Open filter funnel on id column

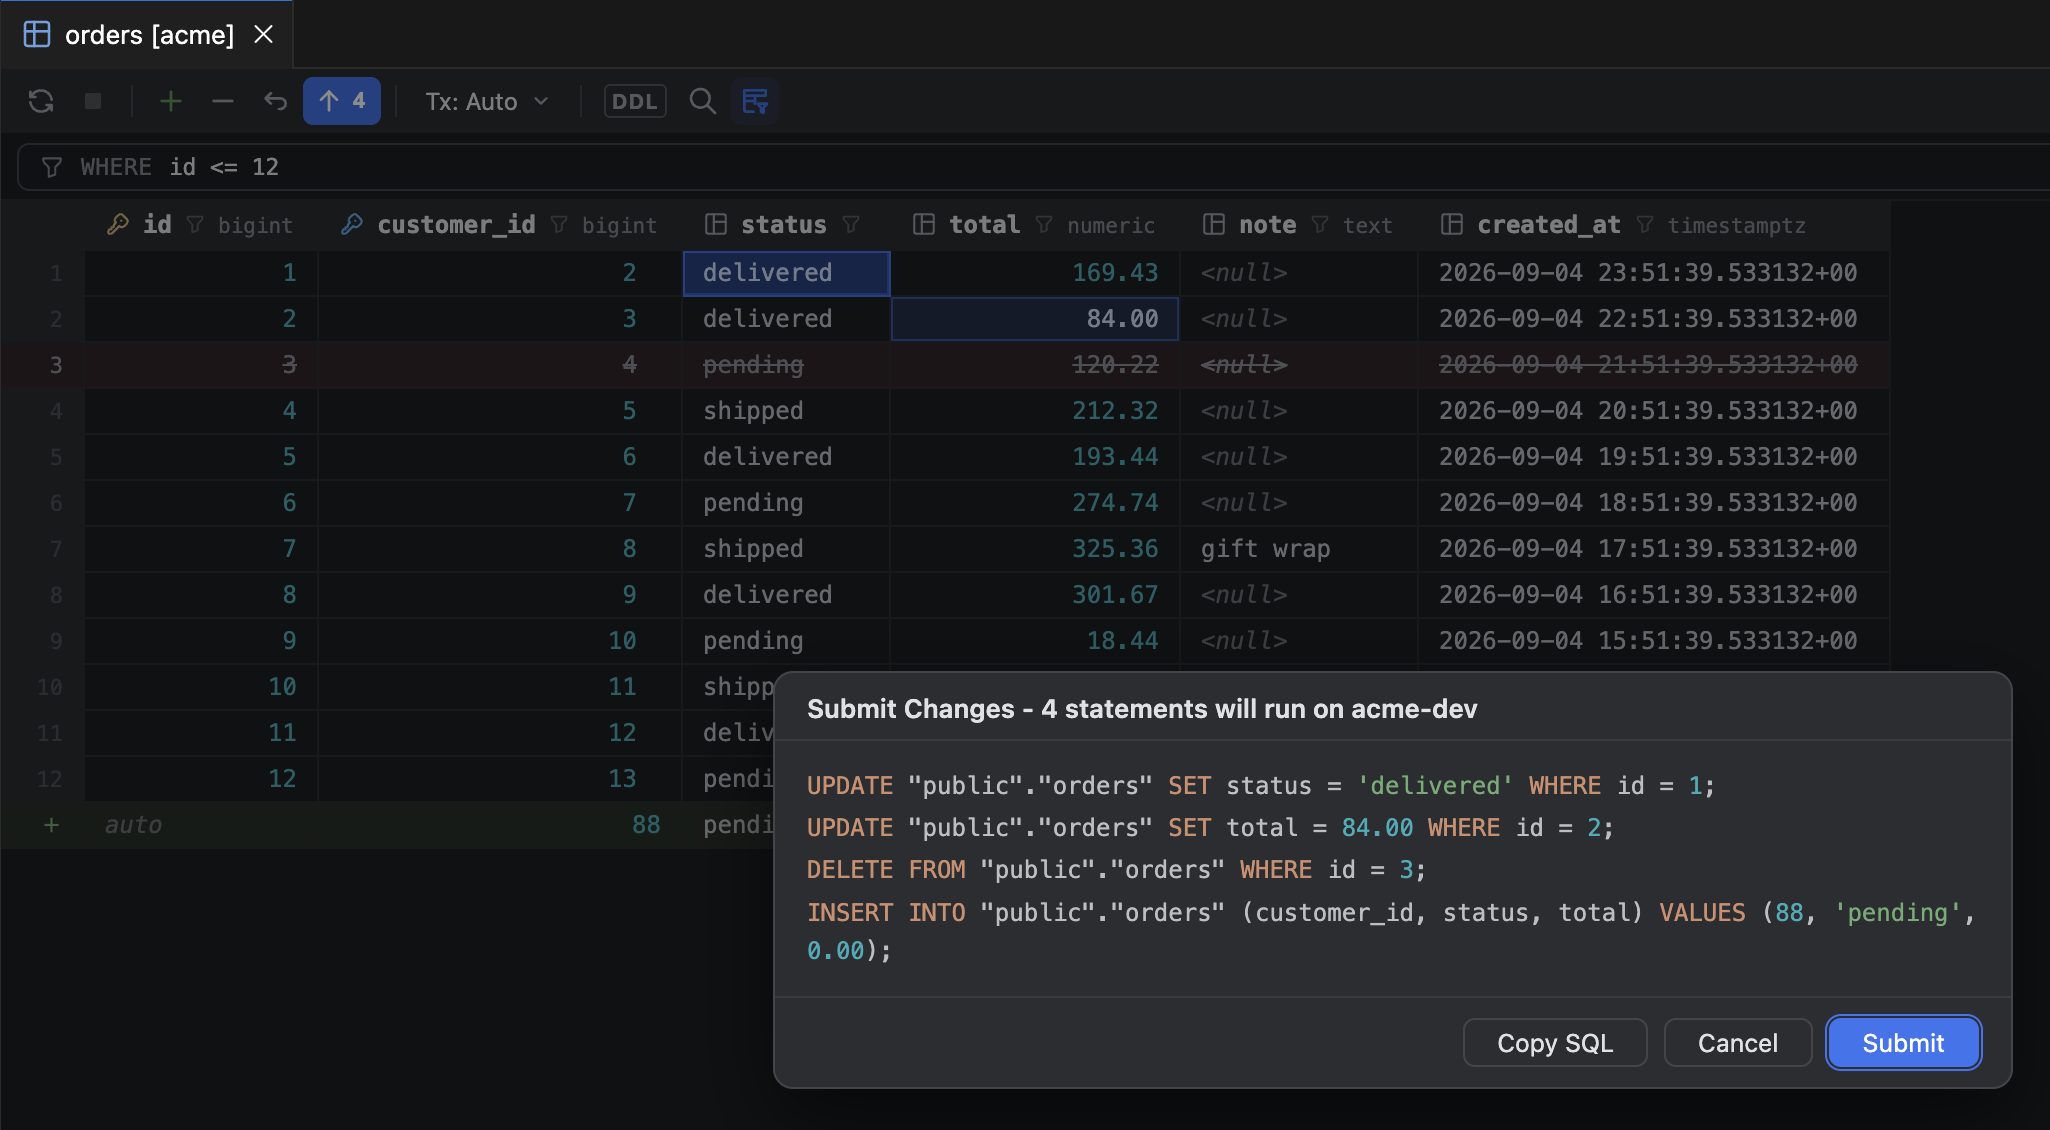coord(196,225)
